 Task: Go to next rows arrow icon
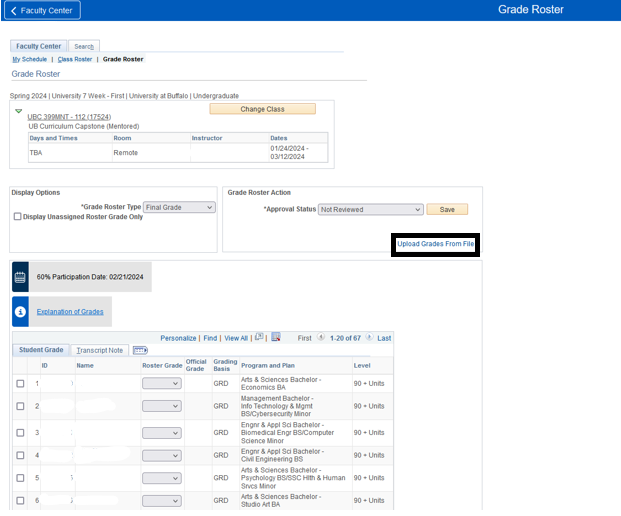(x=370, y=338)
